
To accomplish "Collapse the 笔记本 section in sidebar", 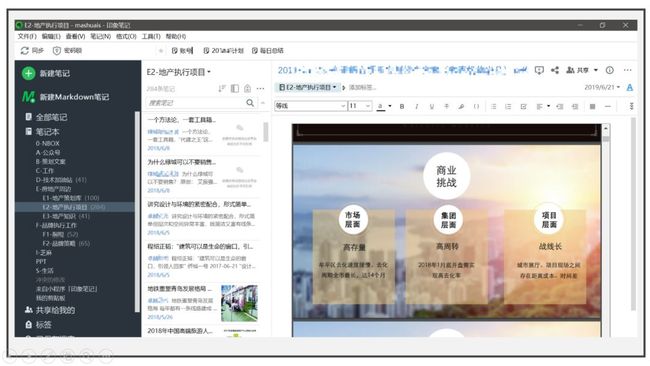I will 42,132.
